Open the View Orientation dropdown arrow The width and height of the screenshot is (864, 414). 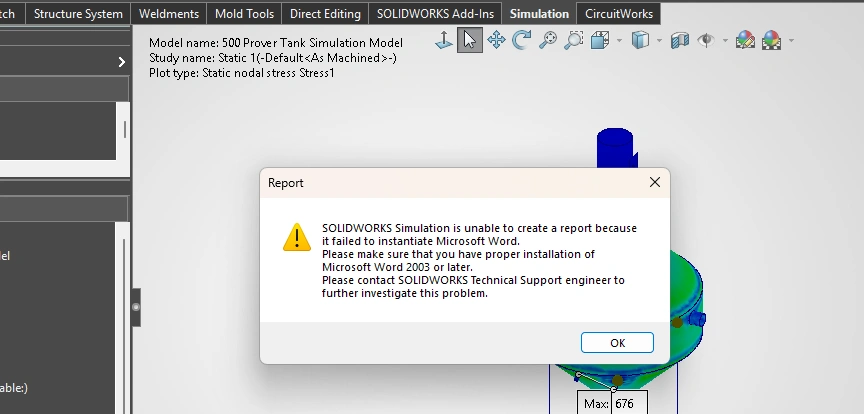point(619,40)
